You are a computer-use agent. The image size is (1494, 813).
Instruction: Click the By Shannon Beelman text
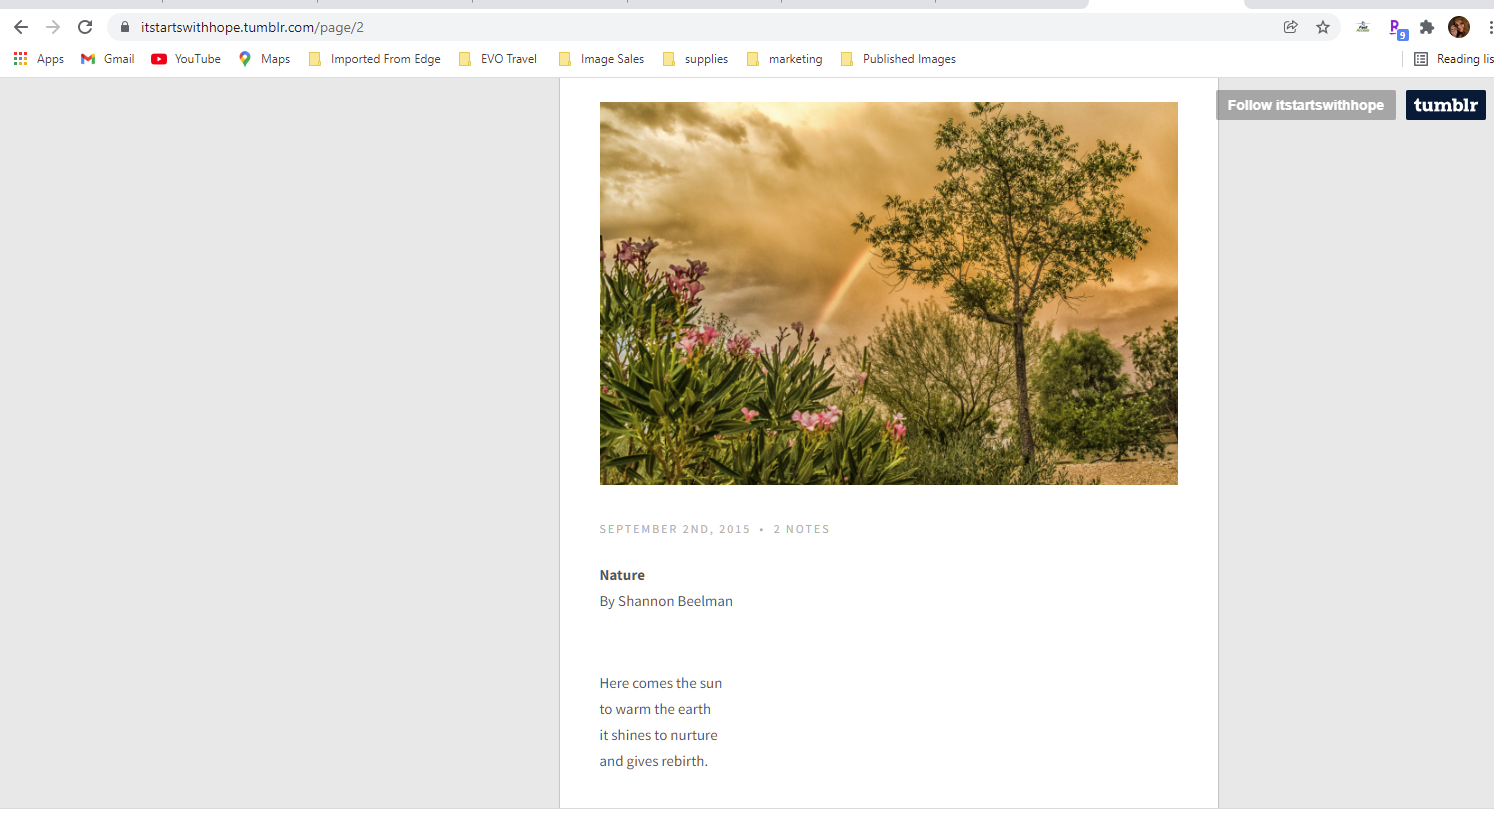click(x=666, y=601)
